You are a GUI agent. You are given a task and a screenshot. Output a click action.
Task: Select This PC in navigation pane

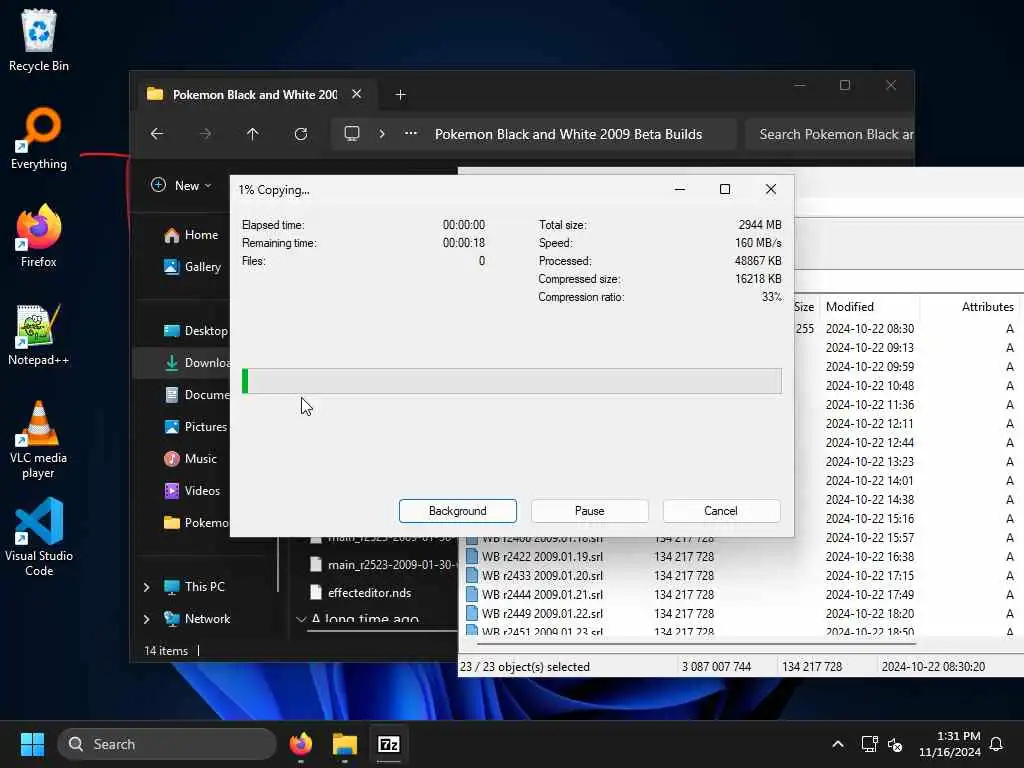coord(195,586)
